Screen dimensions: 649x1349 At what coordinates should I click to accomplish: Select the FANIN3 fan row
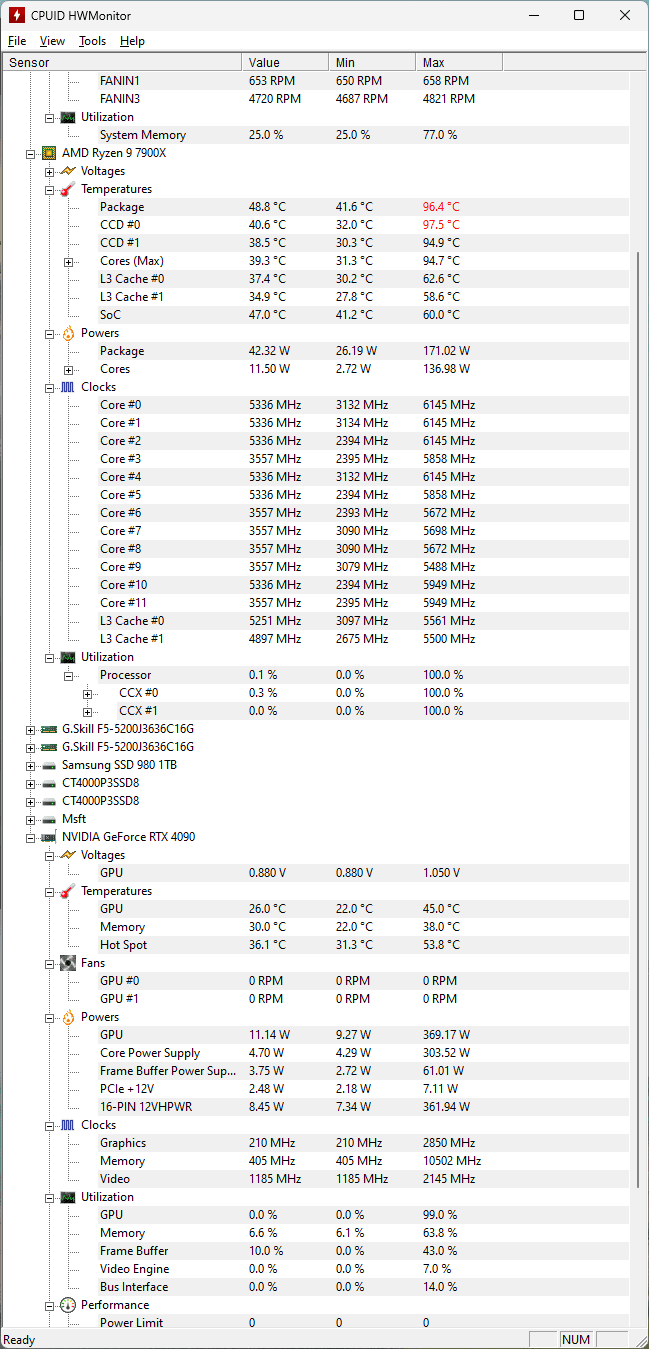[315, 99]
